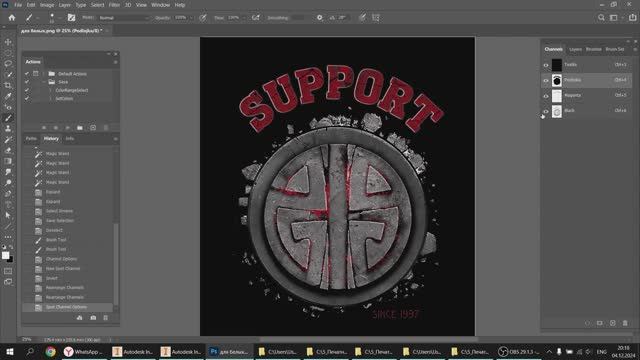
Task: Select the Crop tool
Action: tap(8, 85)
